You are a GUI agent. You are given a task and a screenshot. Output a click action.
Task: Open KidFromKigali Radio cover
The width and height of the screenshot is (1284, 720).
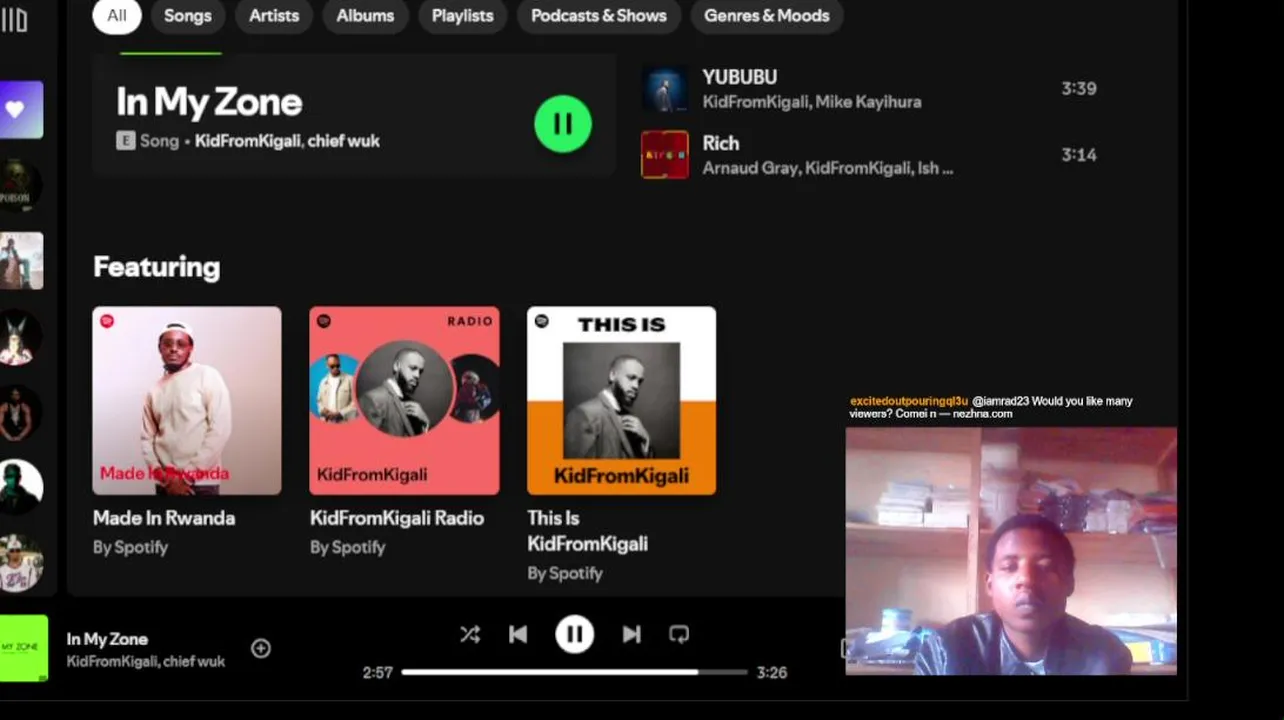point(404,401)
